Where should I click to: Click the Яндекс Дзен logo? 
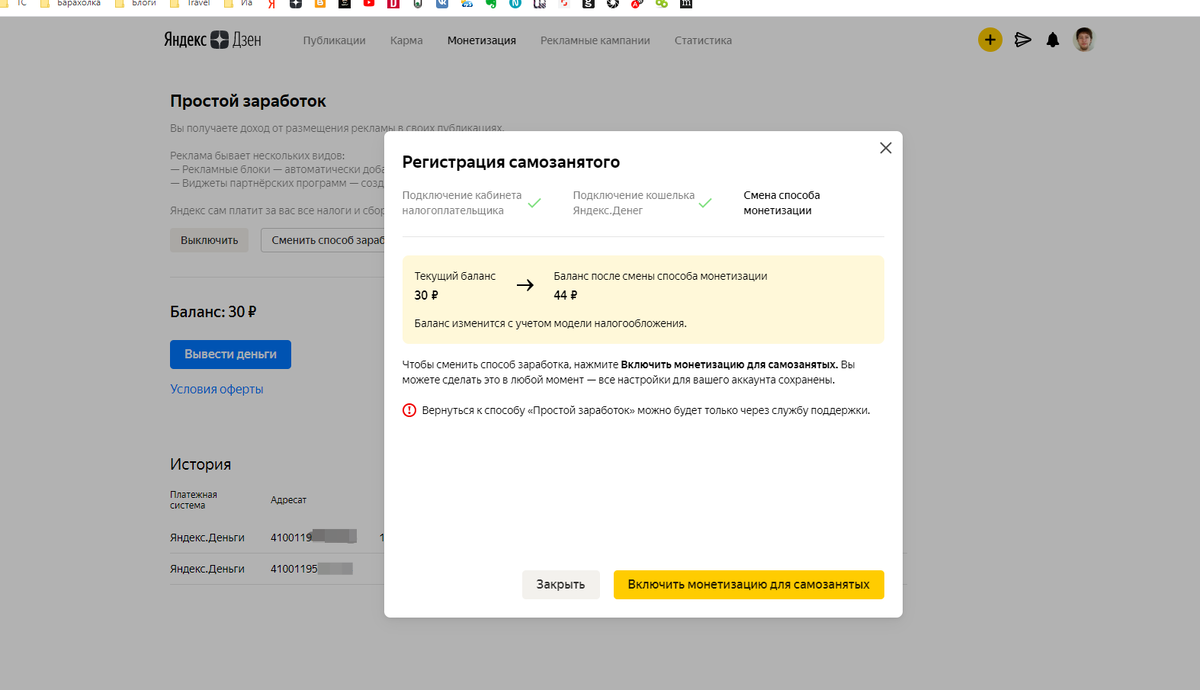213,39
